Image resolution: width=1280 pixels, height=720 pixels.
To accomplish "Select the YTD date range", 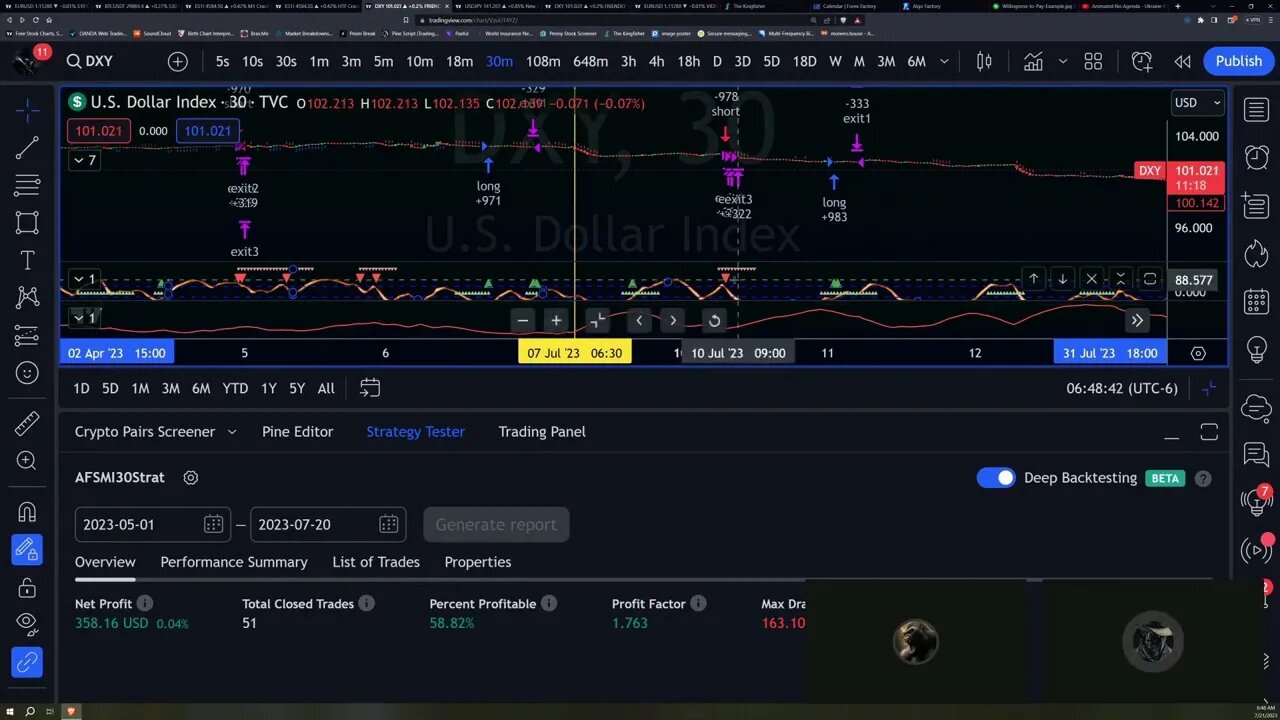I will pyautogui.click(x=235, y=388).
